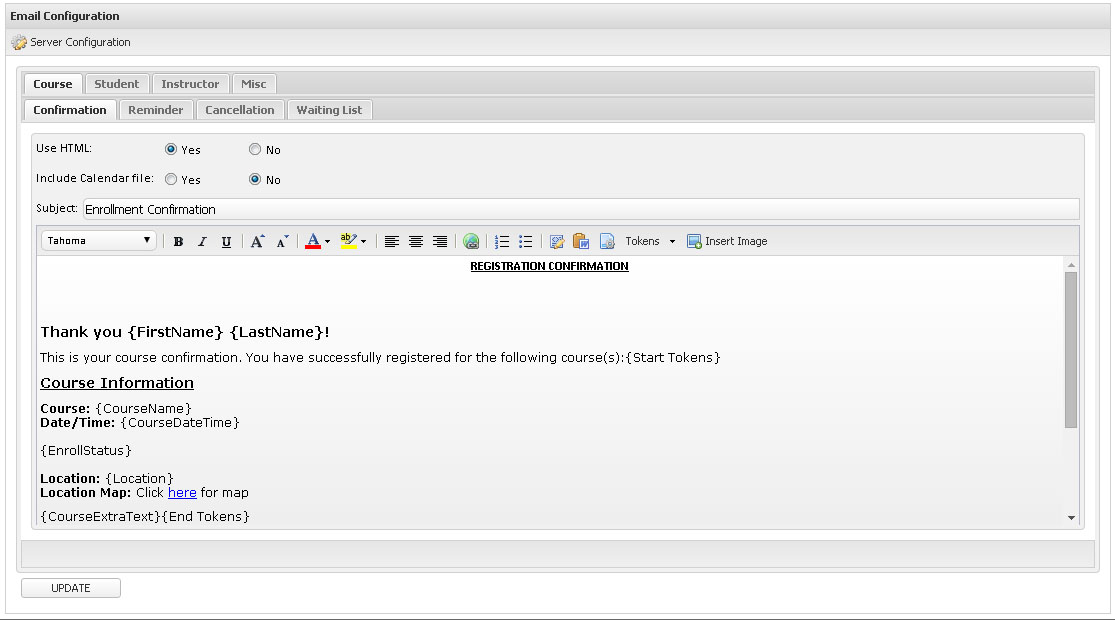Viewport: 1115px width, 620px height.
Task: Insert numbered list
Action: (502, 242)
